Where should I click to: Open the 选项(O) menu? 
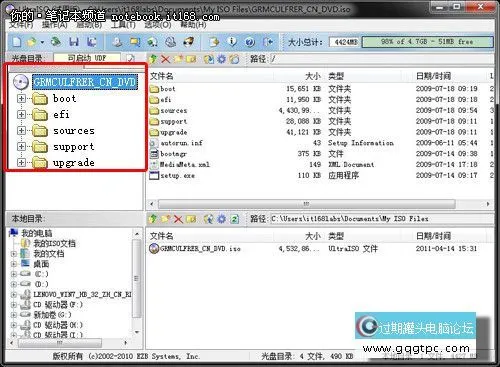click(158, 25)
